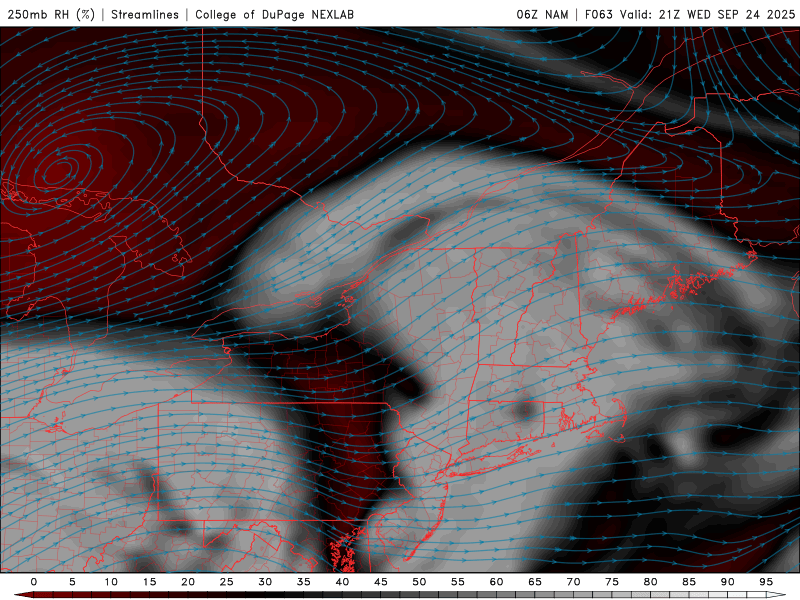800x600 pixels.
Task: Click the "25" label on the color scale
Action: 227,582
